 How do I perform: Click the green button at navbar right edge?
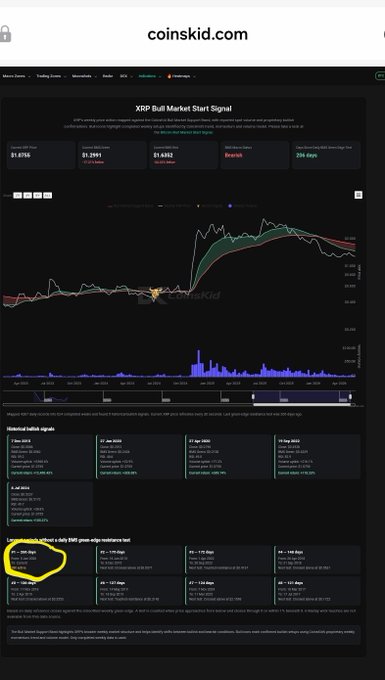[x=380, y=76]
